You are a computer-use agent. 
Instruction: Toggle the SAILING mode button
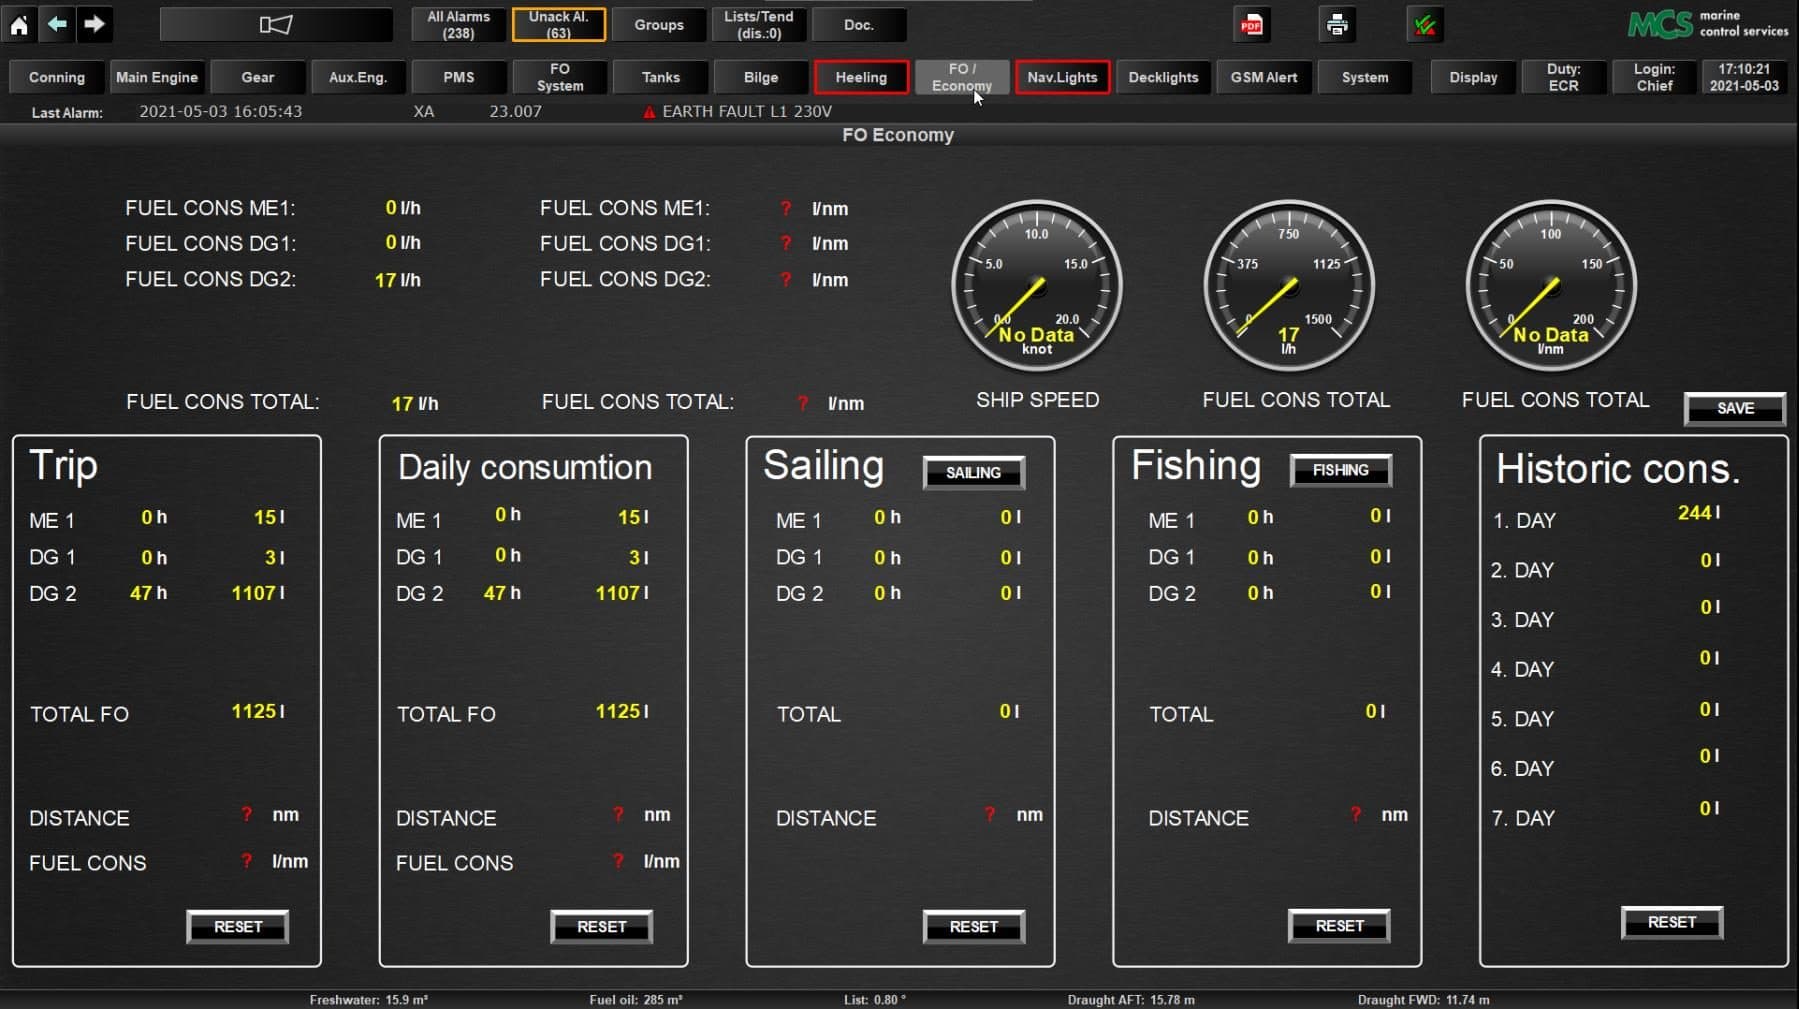tap(973, 472)
